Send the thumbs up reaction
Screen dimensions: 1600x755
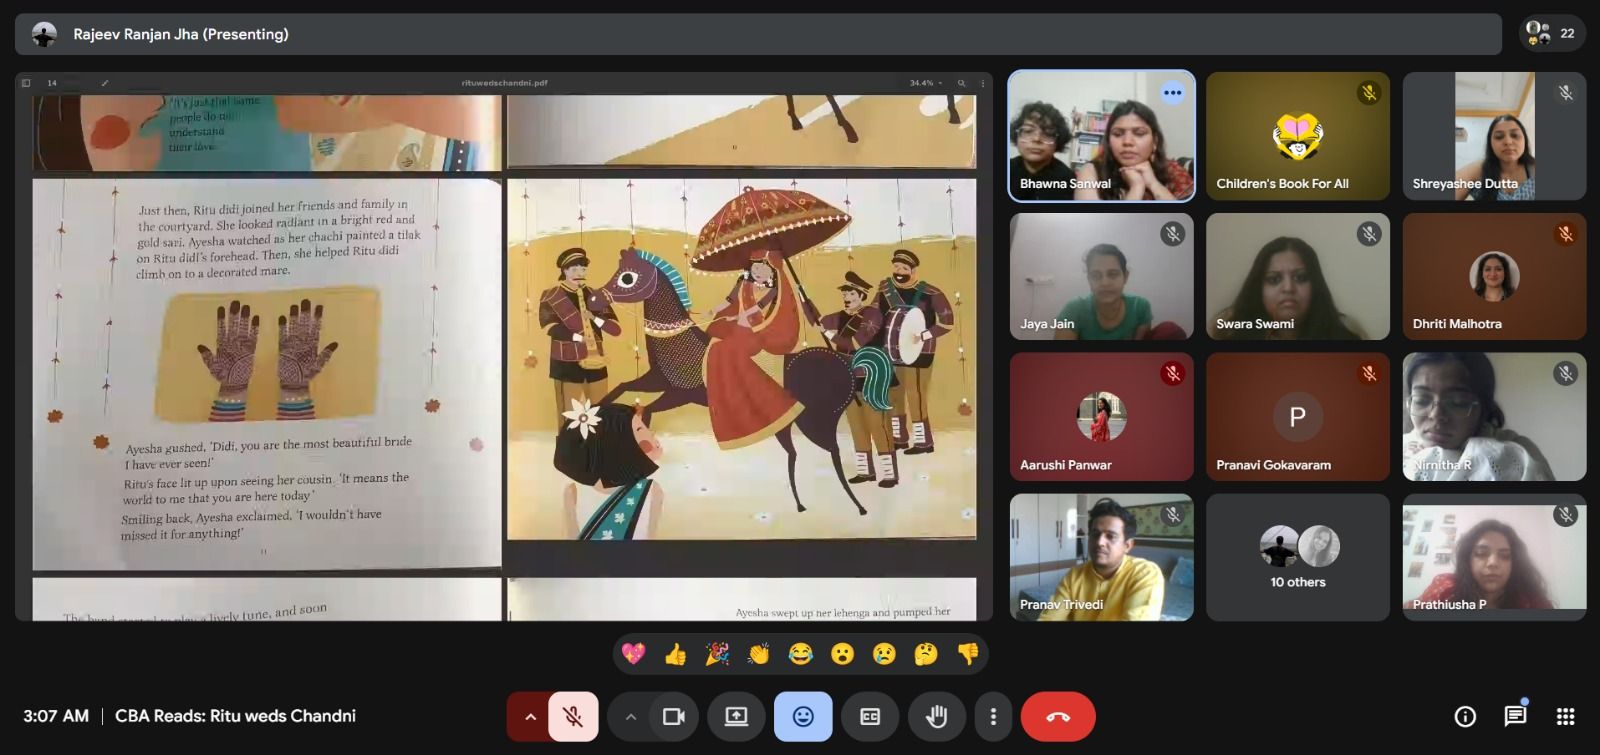pyautogui.click(x=675, y=654)
